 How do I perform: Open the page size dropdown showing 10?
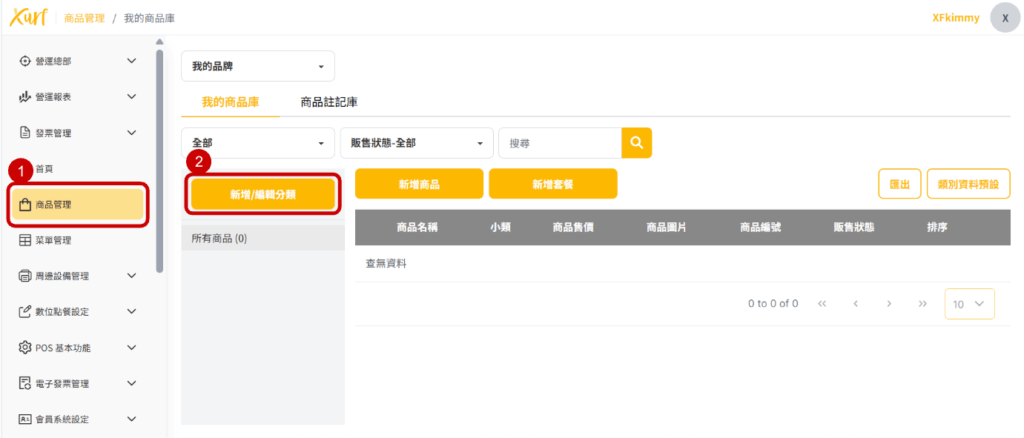[x=969, y=304]
